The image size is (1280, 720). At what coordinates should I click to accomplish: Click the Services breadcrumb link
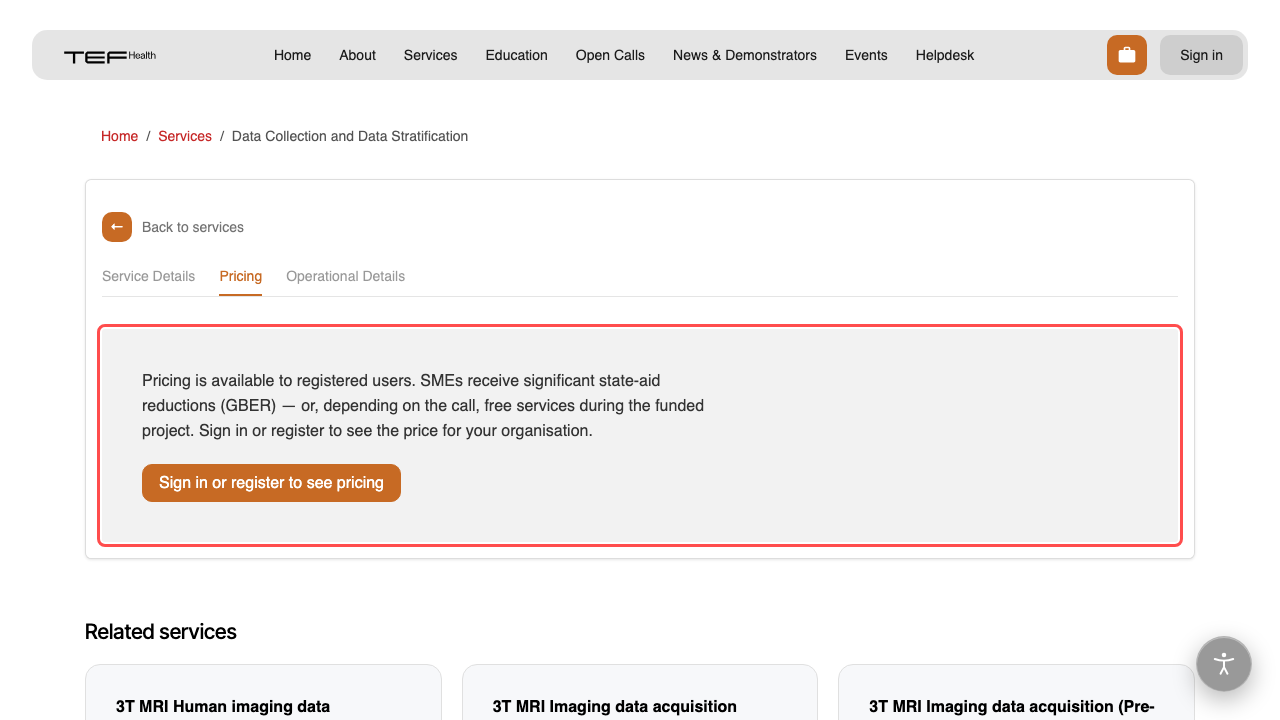(x=185, y=136)
